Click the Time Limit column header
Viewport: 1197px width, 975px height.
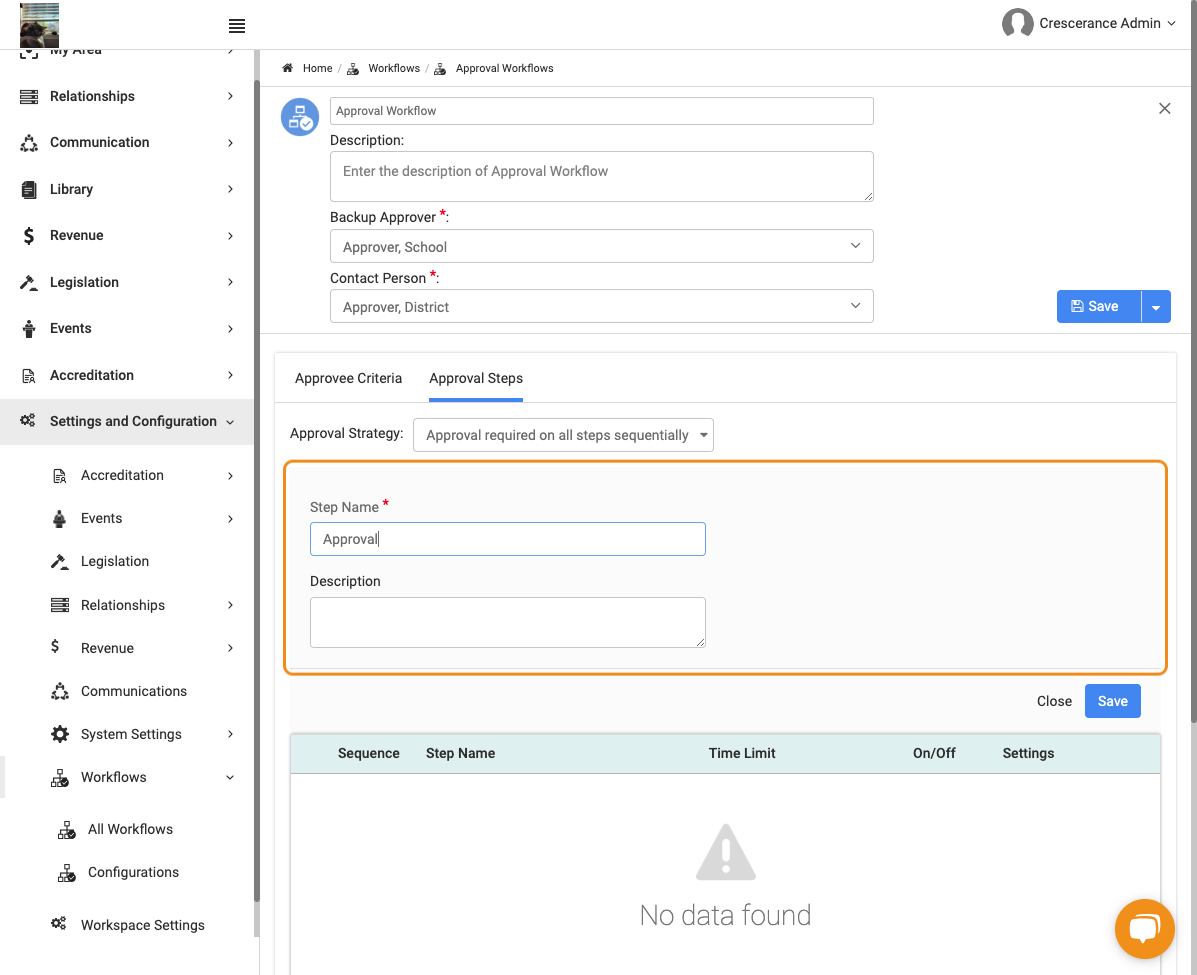point(741,754)
